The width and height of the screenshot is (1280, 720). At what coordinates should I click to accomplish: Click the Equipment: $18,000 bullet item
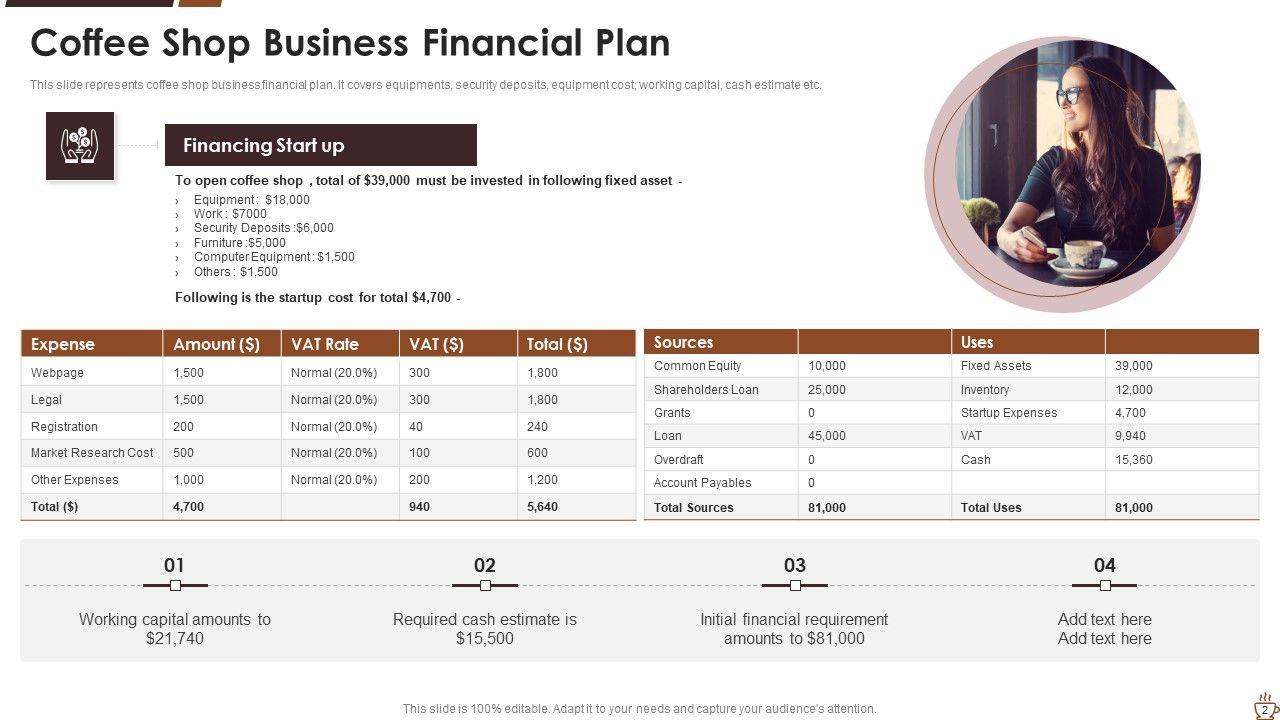coord(252,200)
